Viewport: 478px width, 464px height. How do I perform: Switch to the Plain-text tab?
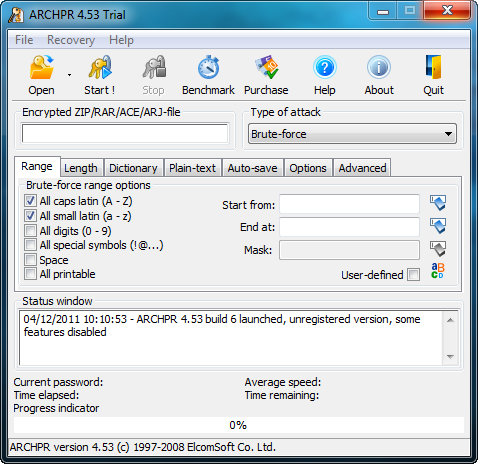pos(193,168)
